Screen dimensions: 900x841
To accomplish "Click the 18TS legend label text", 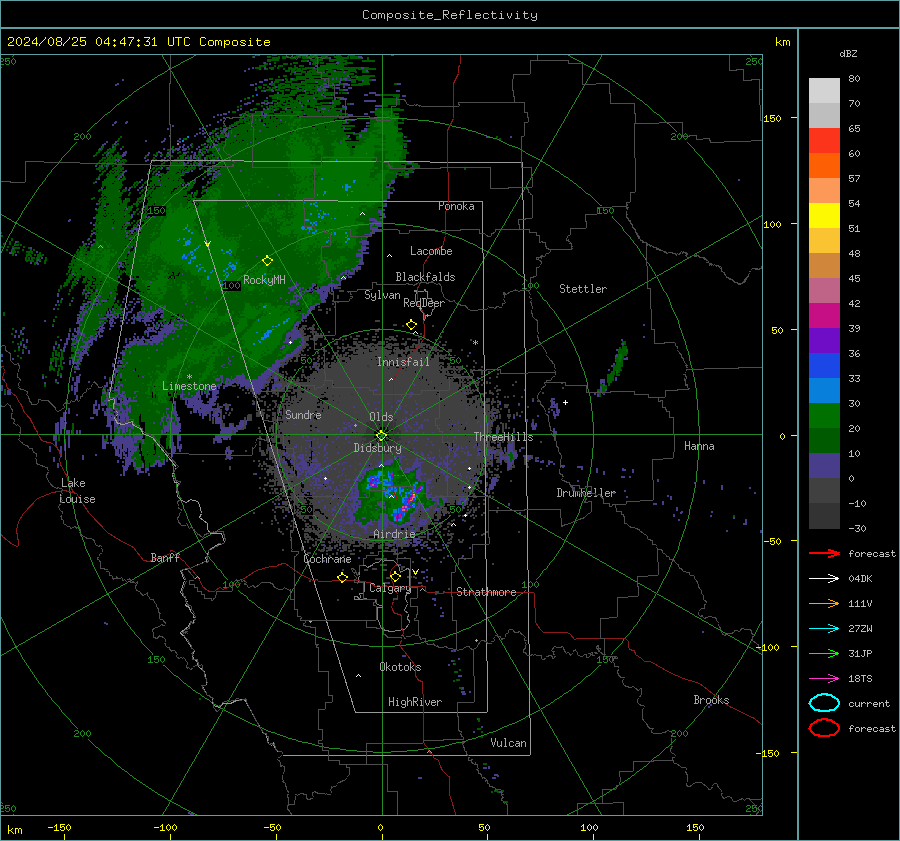I will (x=860, y=679).
